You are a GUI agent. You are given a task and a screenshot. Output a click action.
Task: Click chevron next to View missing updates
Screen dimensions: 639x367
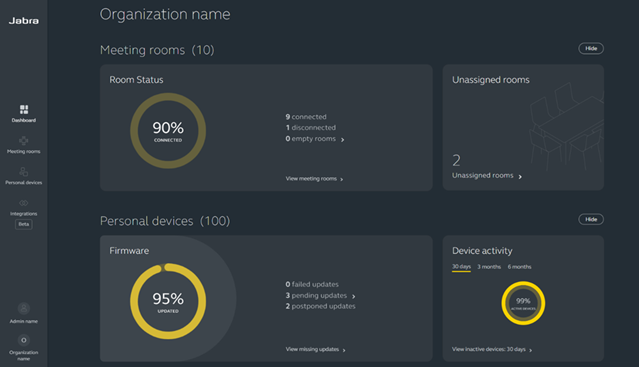click(x=344, y=350)
